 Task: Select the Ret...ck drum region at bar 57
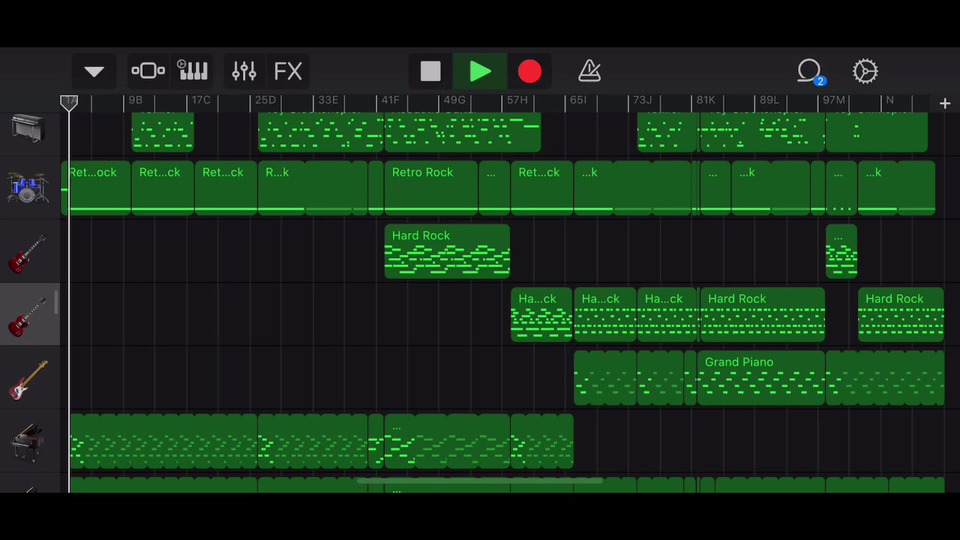tap(542, 188)
